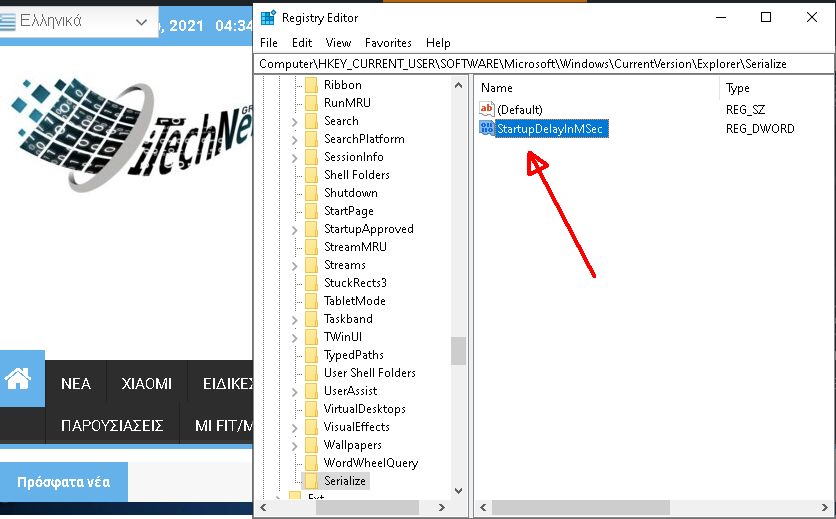Click the (Default) string value icon
The height and width of the screenshot is (519, 836).
(x=486, y=109)
